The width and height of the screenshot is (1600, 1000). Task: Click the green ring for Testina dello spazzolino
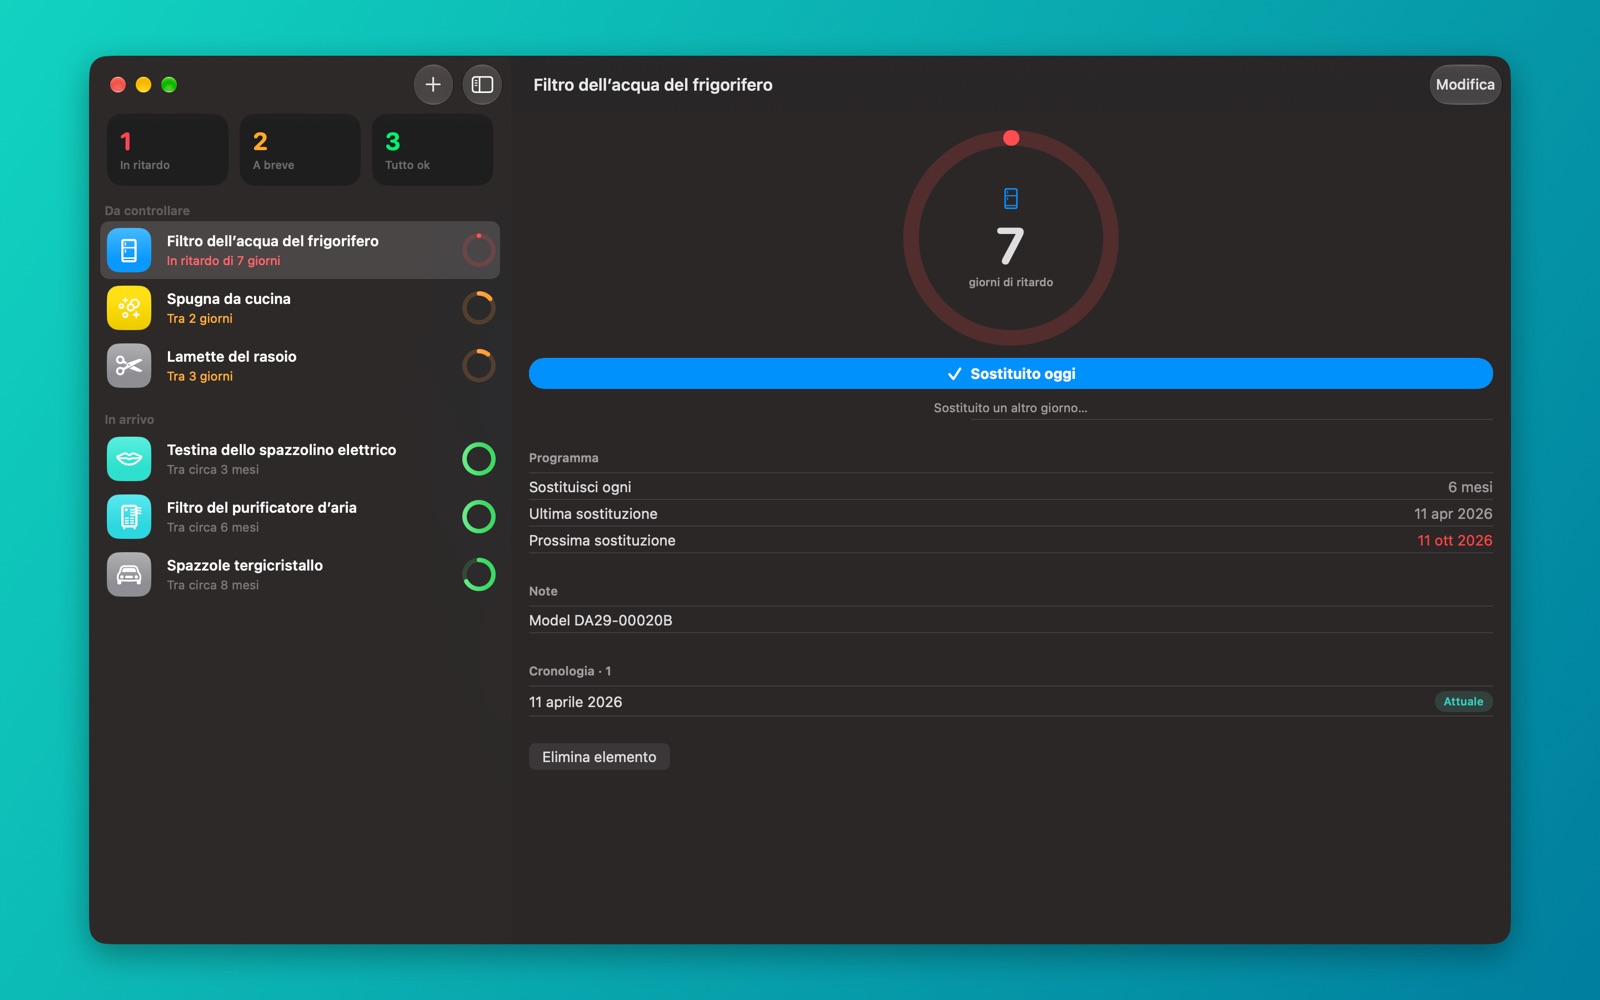point(479,459)
